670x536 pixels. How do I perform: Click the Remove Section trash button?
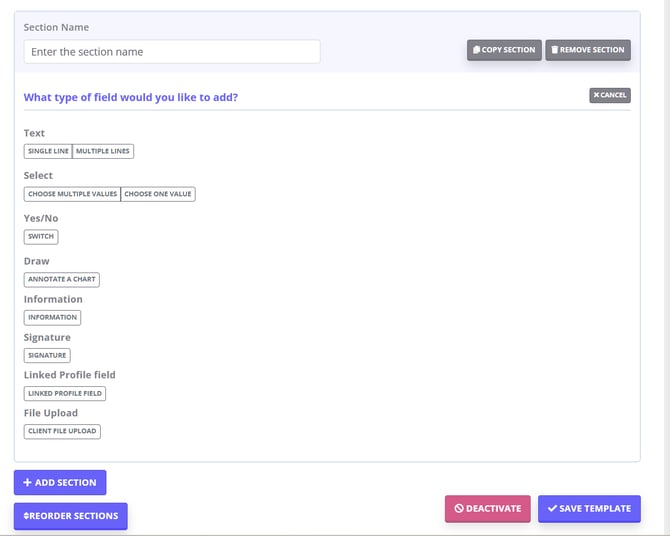point(588,50)
